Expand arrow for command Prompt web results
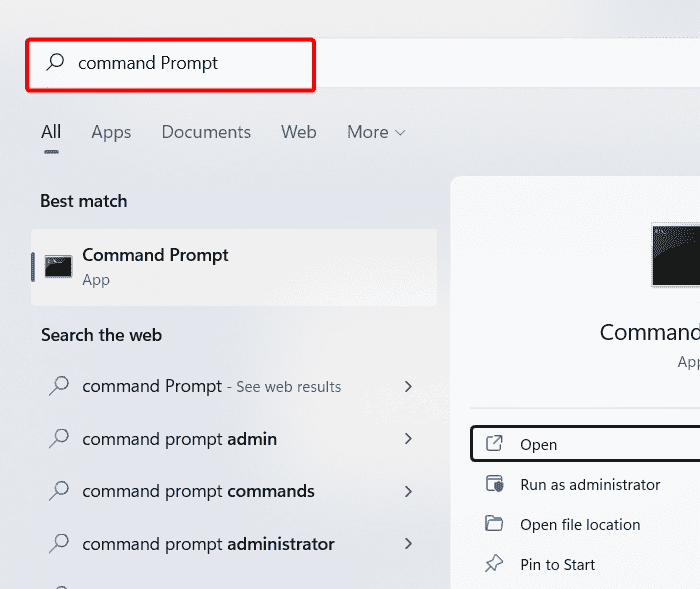Screen dimensions: 700x589 point(408,386)
